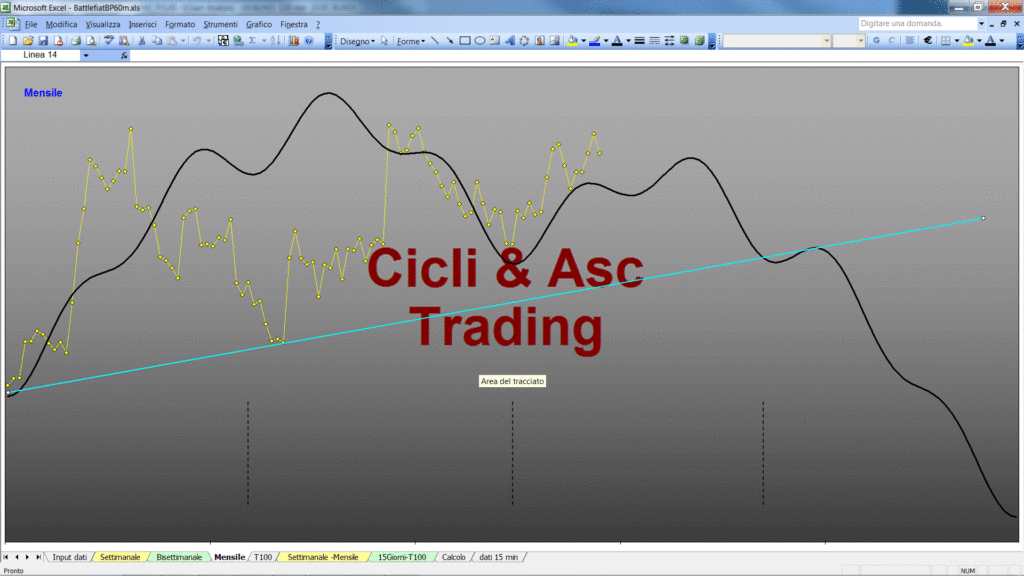Click the Name Box showing Linea 14
Screen dimensions: 1024x576
pyautogui.click(x=42, y=56)
